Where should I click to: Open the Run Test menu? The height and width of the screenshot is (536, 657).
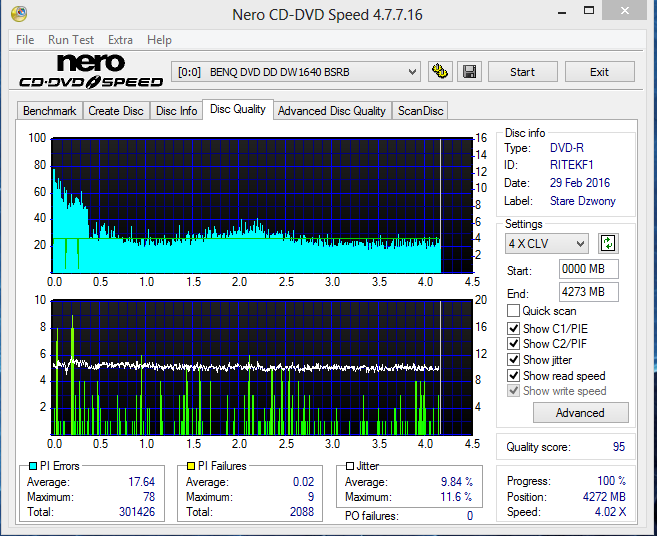click(x=71, y=40)
